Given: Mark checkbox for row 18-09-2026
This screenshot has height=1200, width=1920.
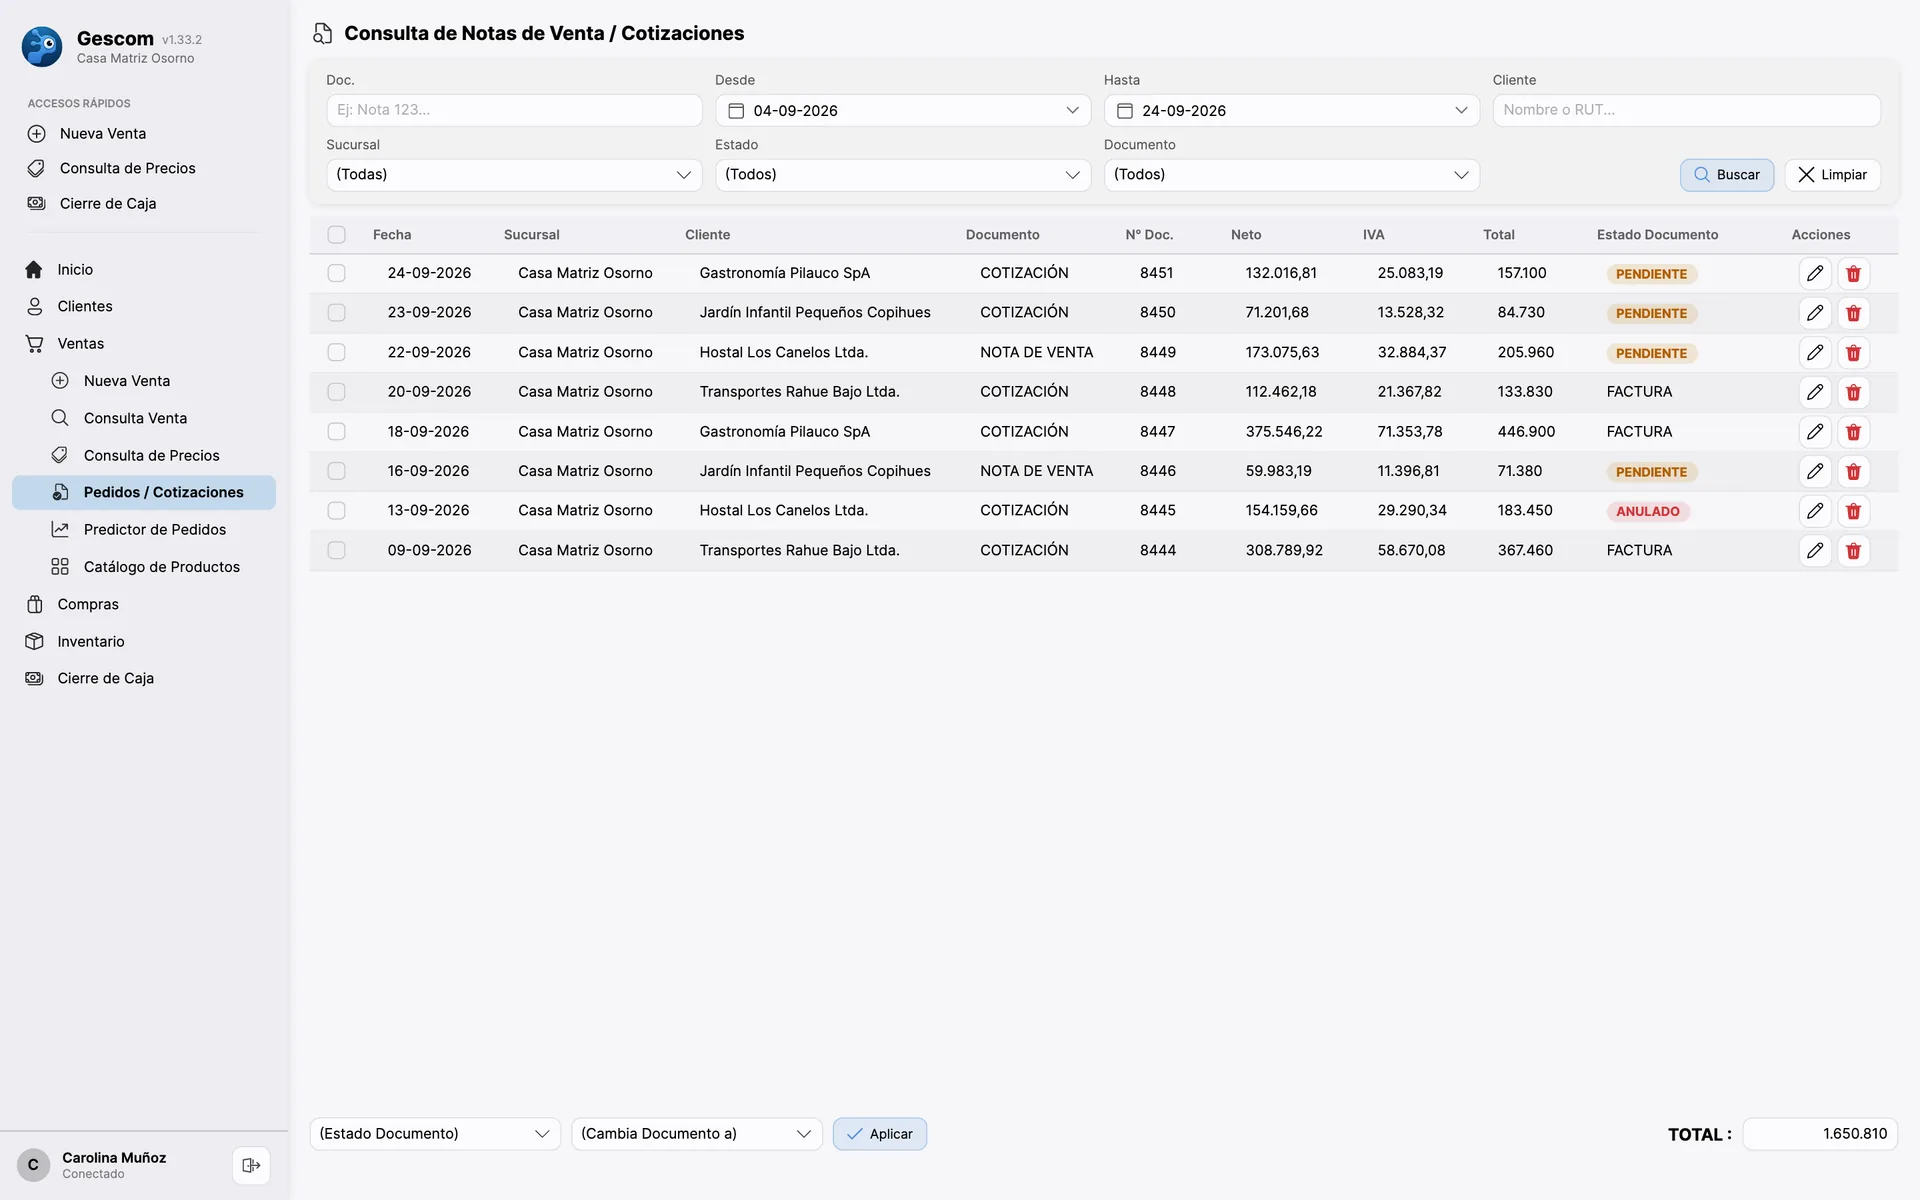Looking at the screenshot, I should point(336,432).
